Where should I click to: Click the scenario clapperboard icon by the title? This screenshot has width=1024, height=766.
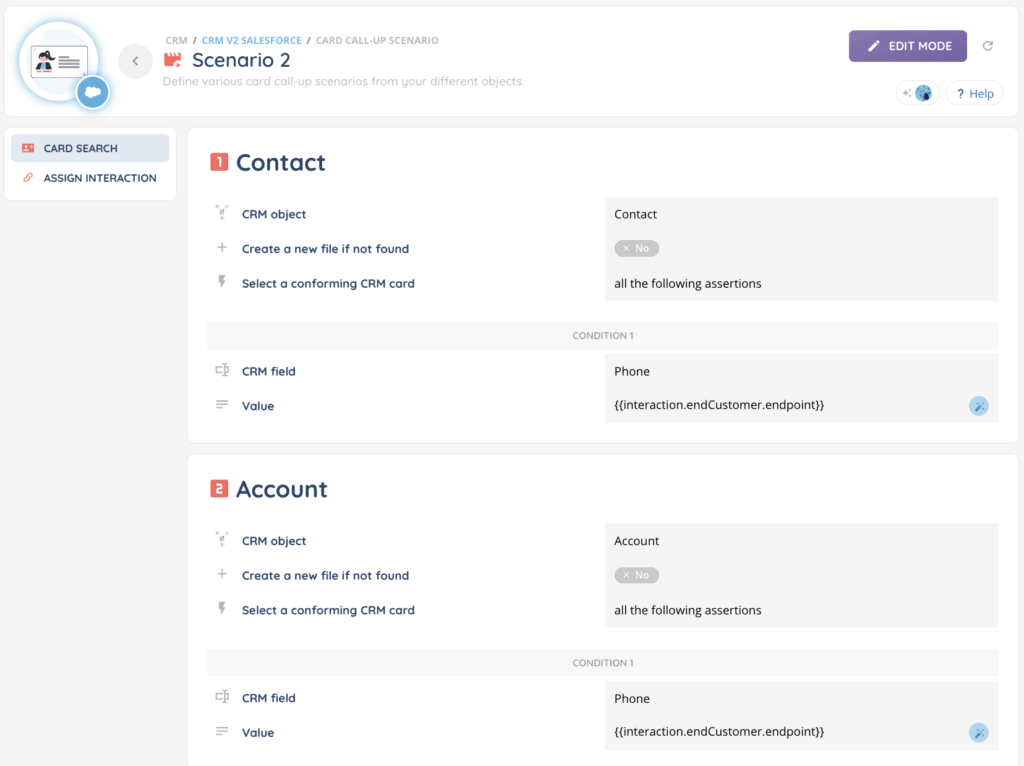click(x=173, y=61)
